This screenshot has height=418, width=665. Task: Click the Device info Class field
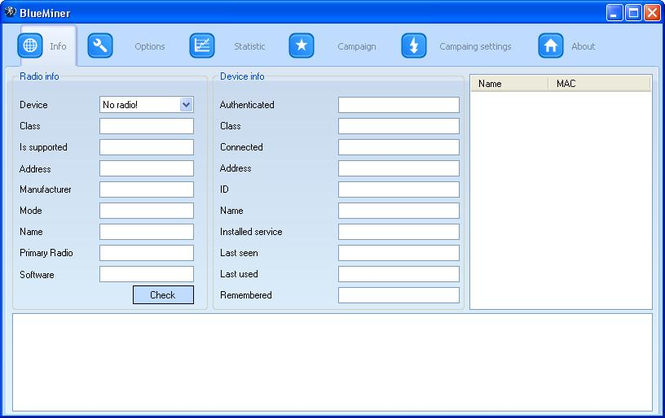coord(399,126)
